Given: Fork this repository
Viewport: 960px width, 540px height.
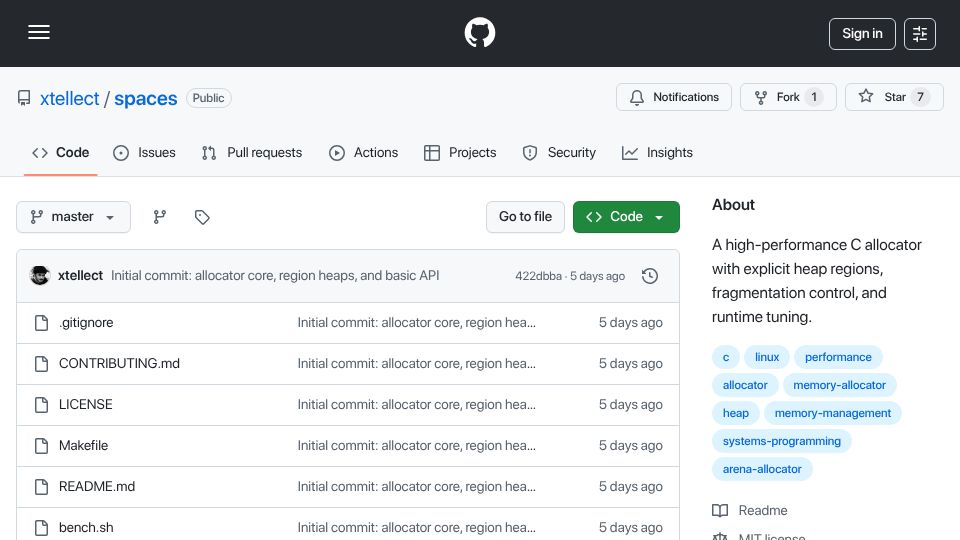Looking at the screenshot, I should pos(788,97).
